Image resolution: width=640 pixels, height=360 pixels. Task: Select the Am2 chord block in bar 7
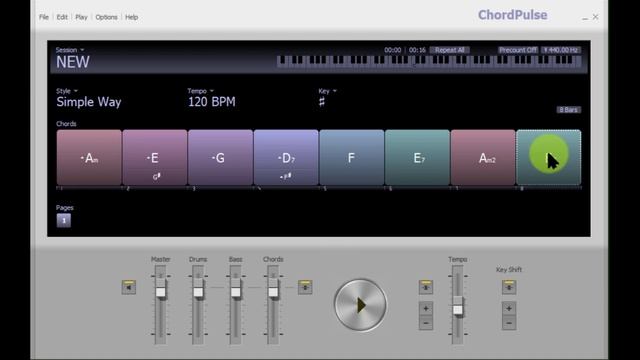pos(483,158)
